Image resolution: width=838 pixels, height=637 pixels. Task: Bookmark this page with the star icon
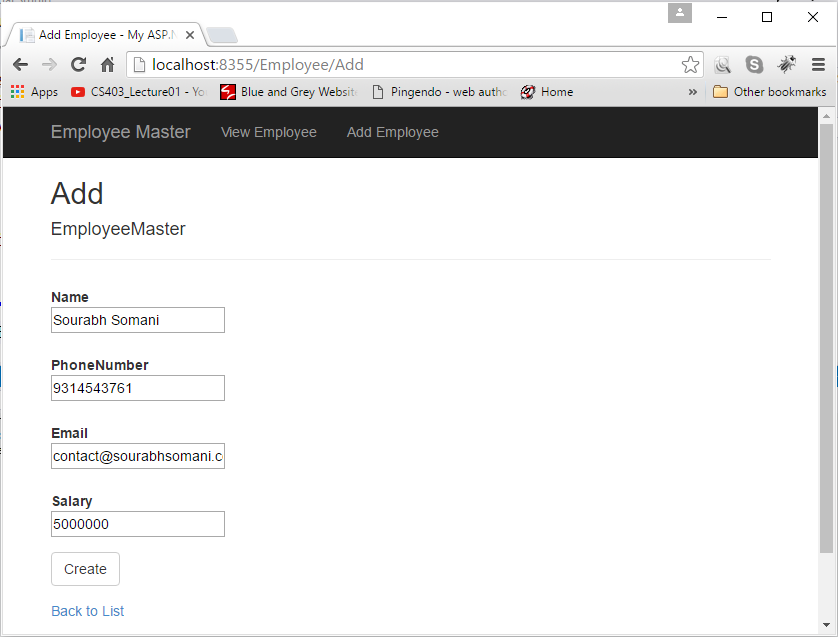(690, 65)
